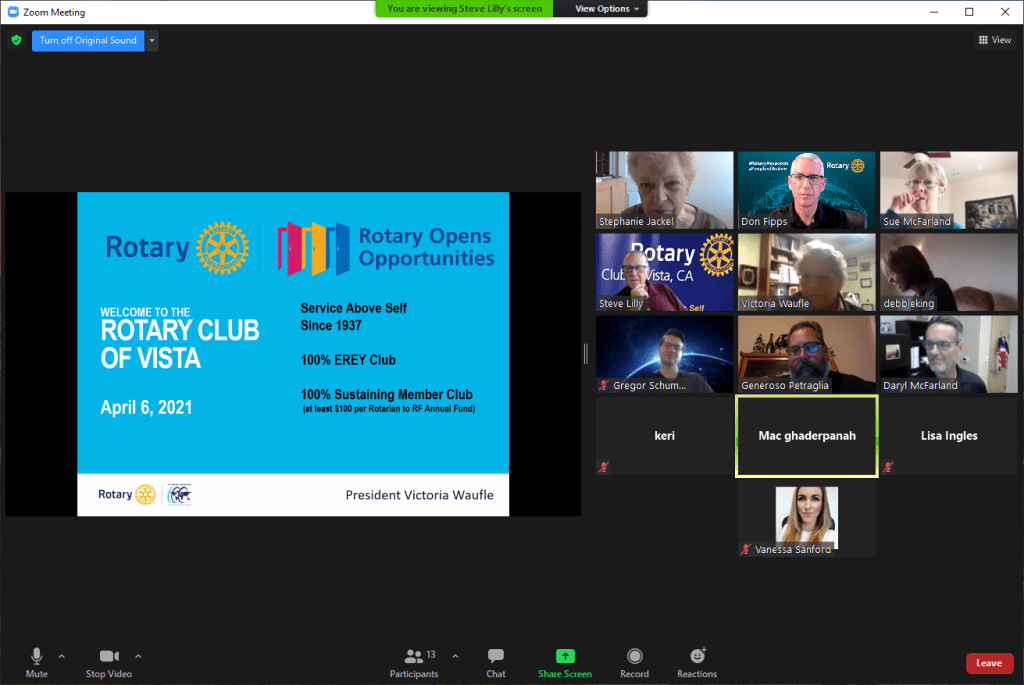Open the Reactions menu
This screenshot has width=1024, height=685.
(697, 662)
